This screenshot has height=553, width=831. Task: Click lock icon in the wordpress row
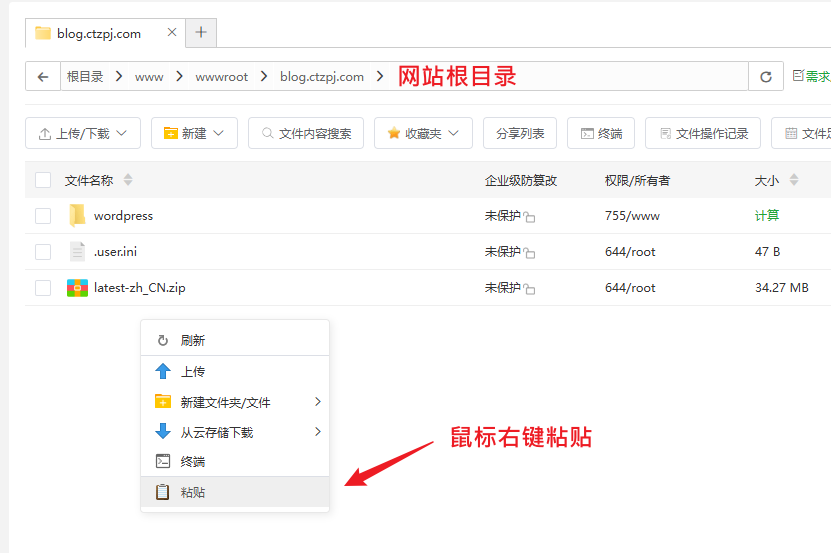pos(529,217)
